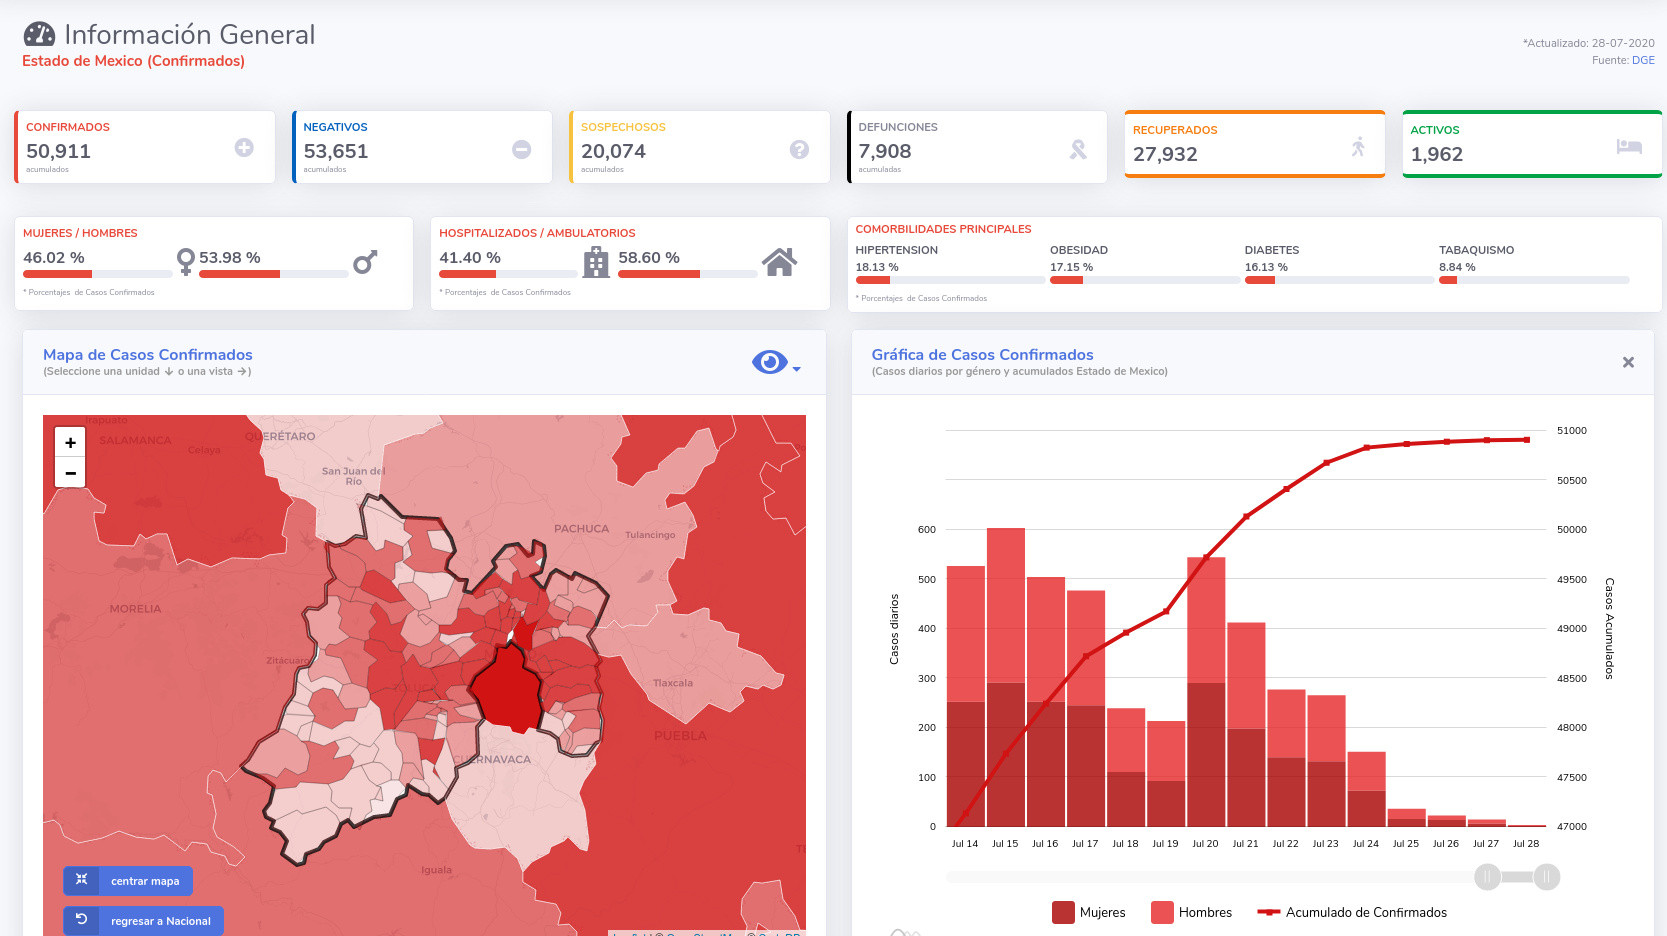The height and width of the screenshot is (936, 1667).
Task: Click the centrar mapa button
Action: (128, 881)
